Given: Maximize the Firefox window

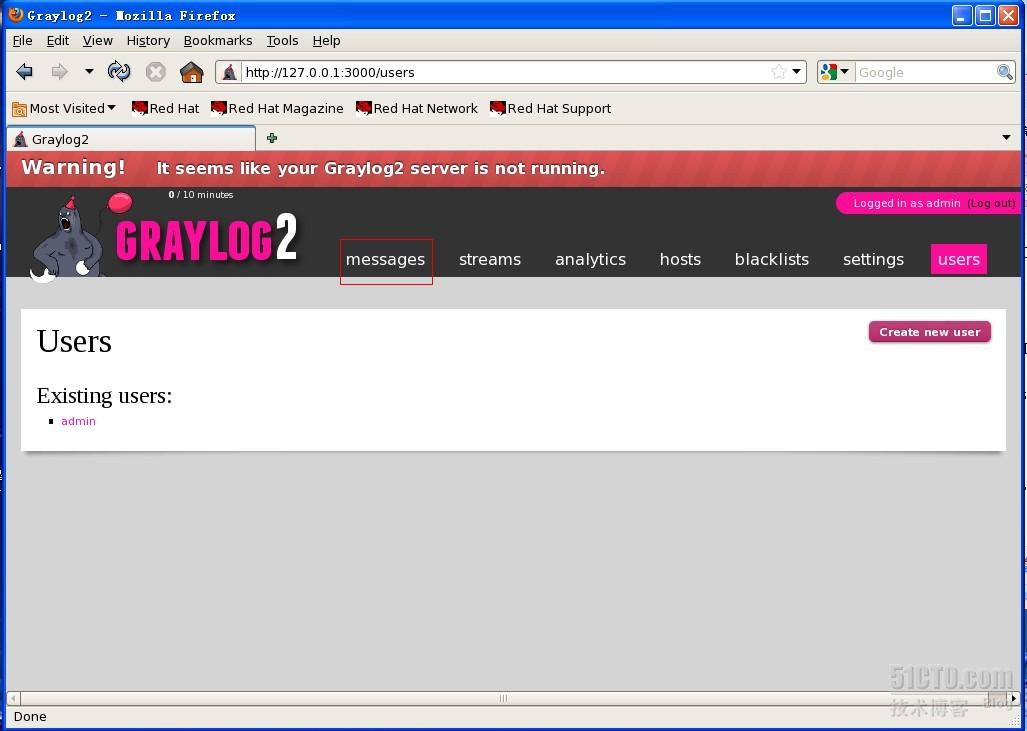Looking at the screenshot, I should click(x=984, y=15).
